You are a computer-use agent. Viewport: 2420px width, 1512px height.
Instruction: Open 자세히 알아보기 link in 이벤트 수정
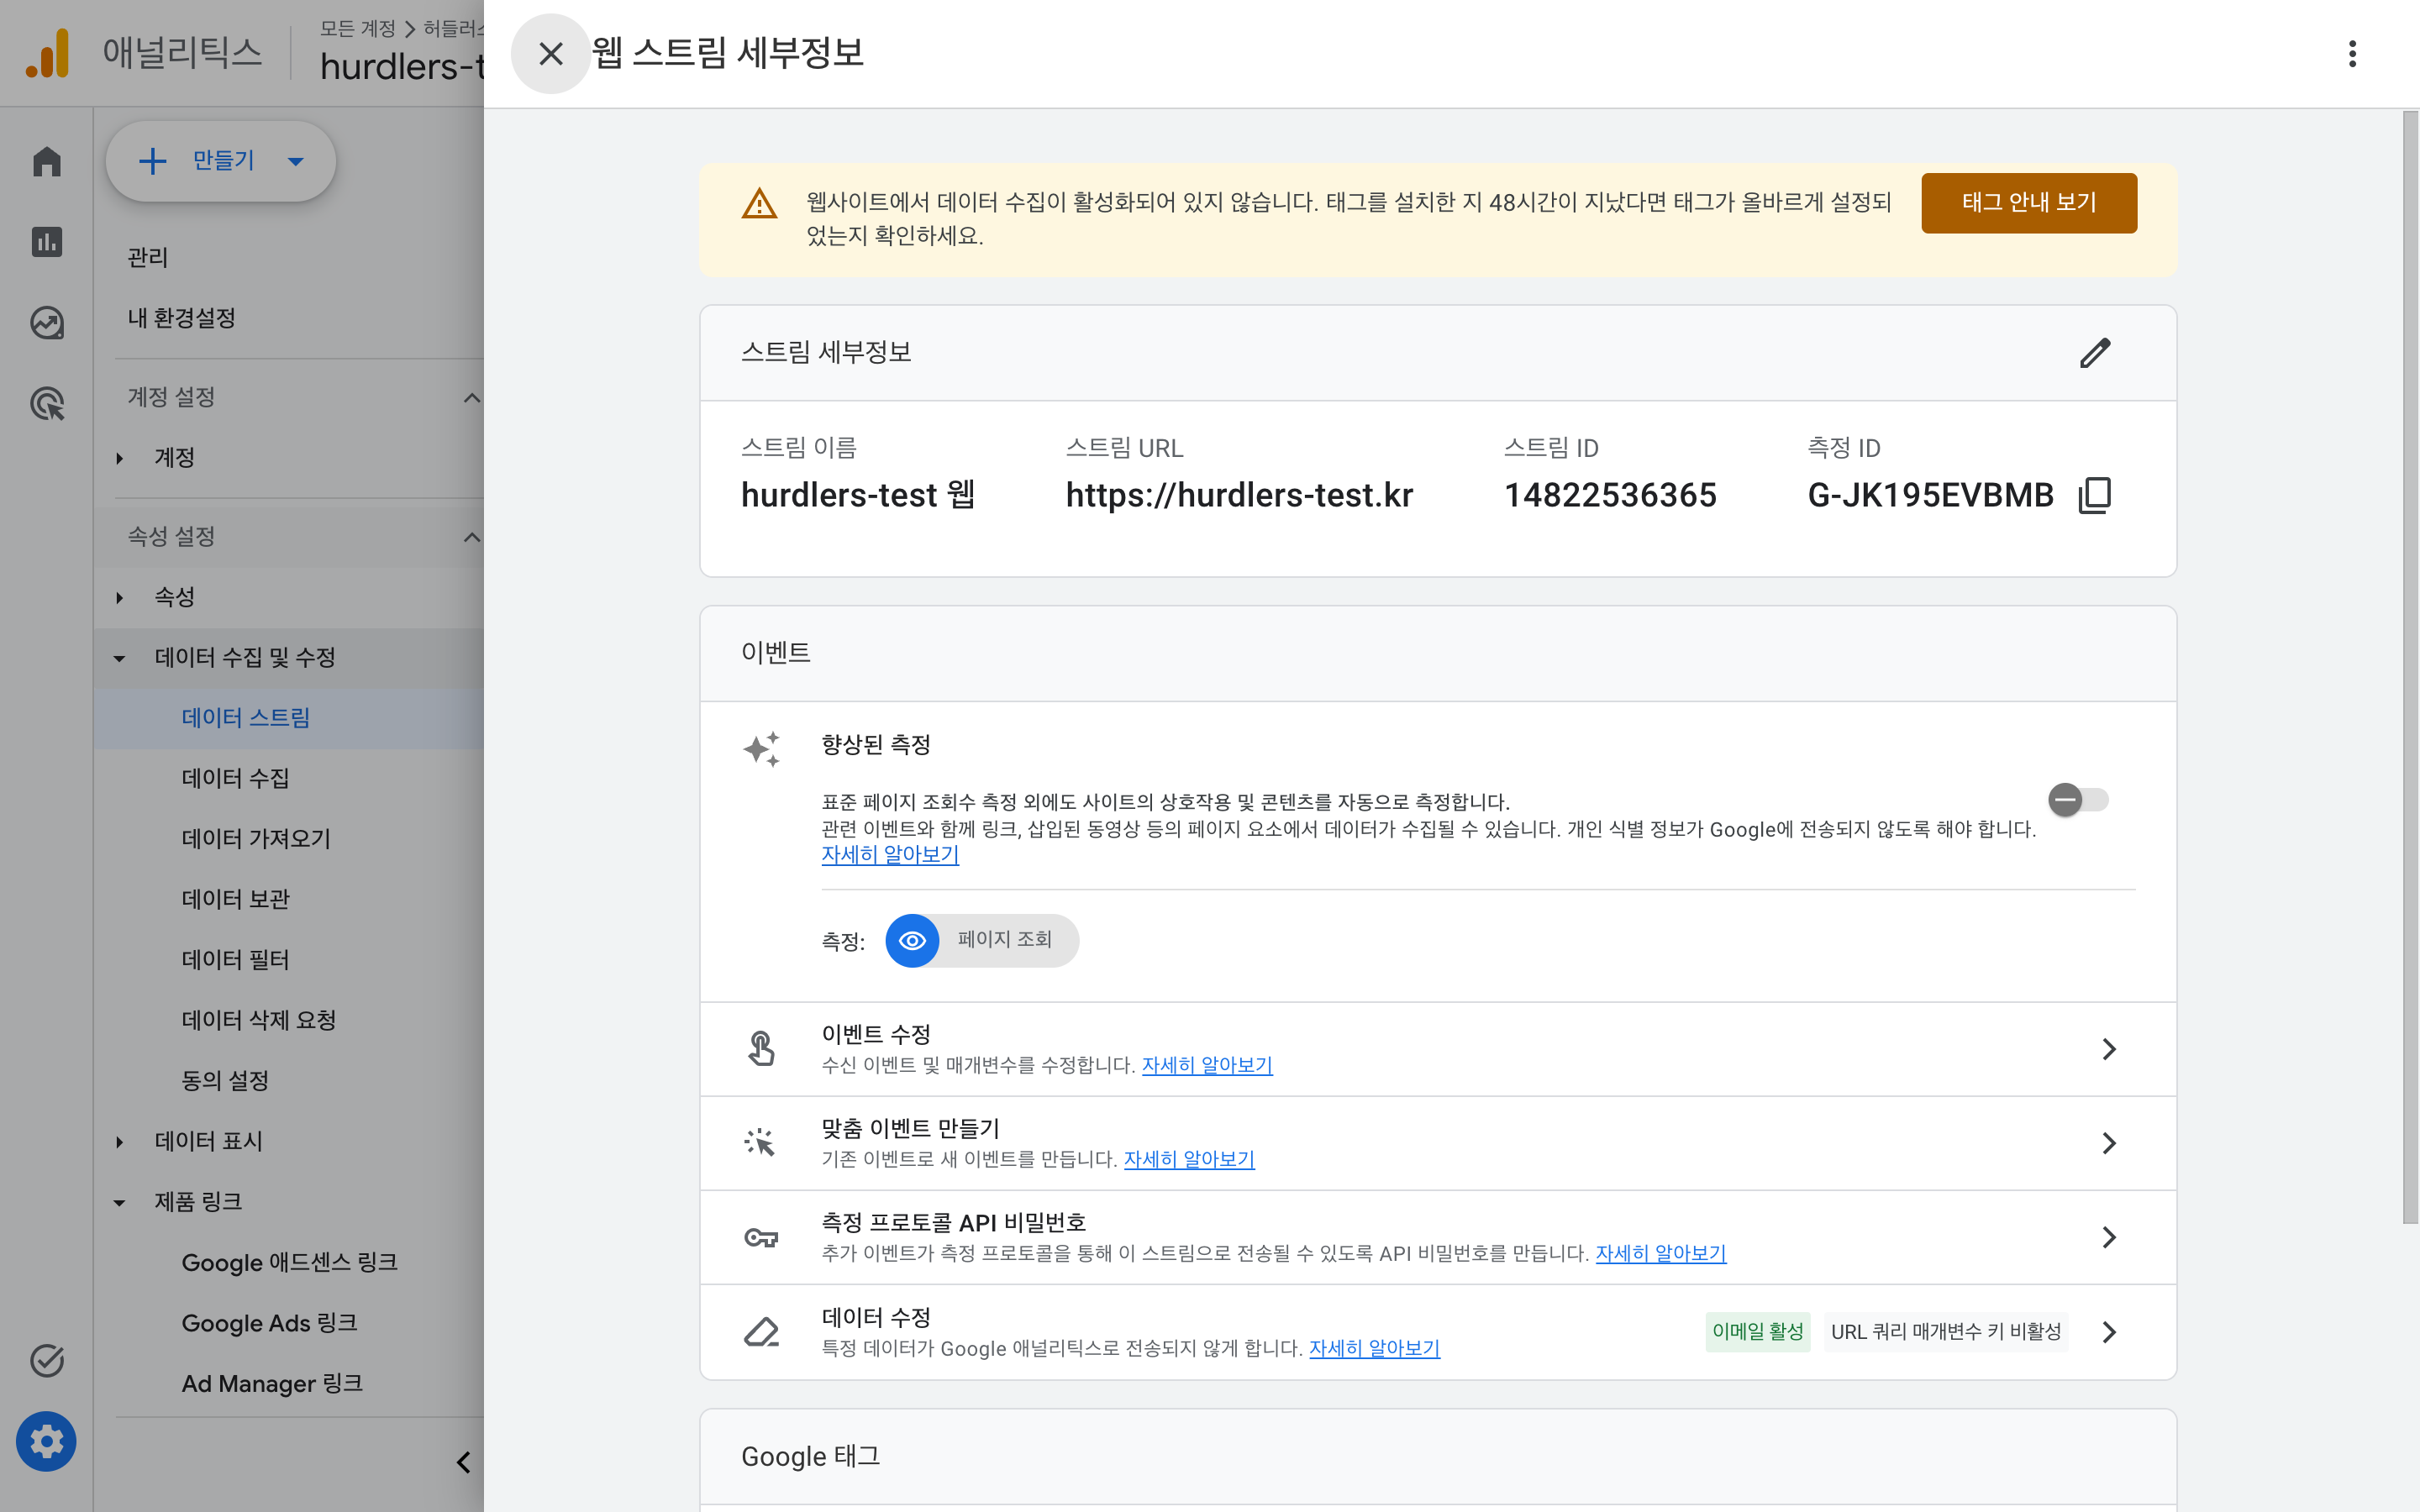click(x=1207, y=1065)
